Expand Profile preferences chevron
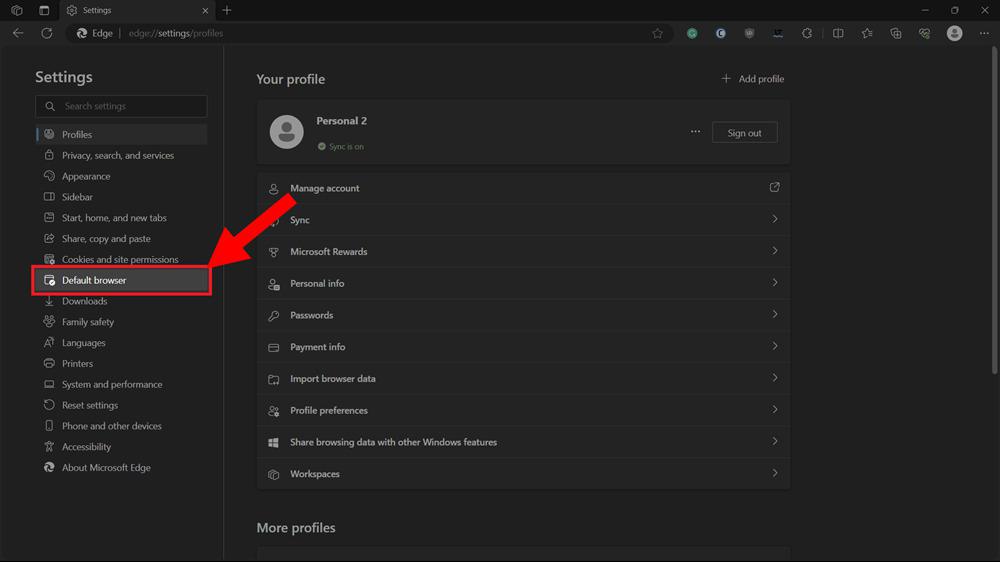Image resolution: width=1000 pixels, height=562 pixels. point(775,410)
